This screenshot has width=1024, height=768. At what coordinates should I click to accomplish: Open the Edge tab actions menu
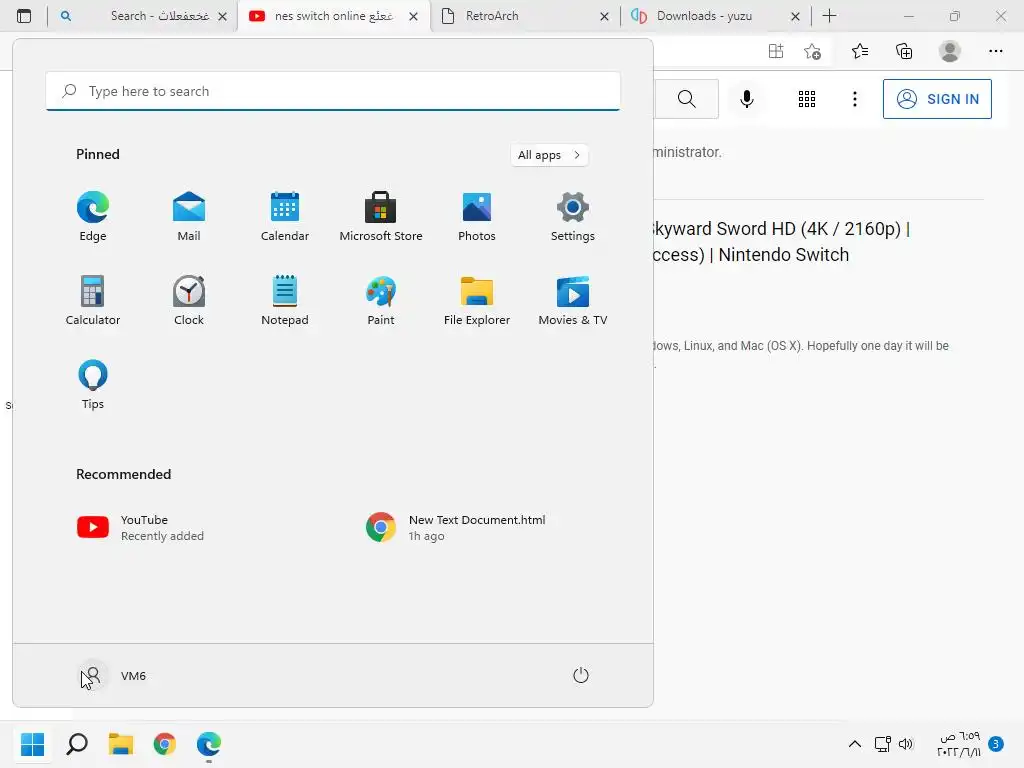24,16
